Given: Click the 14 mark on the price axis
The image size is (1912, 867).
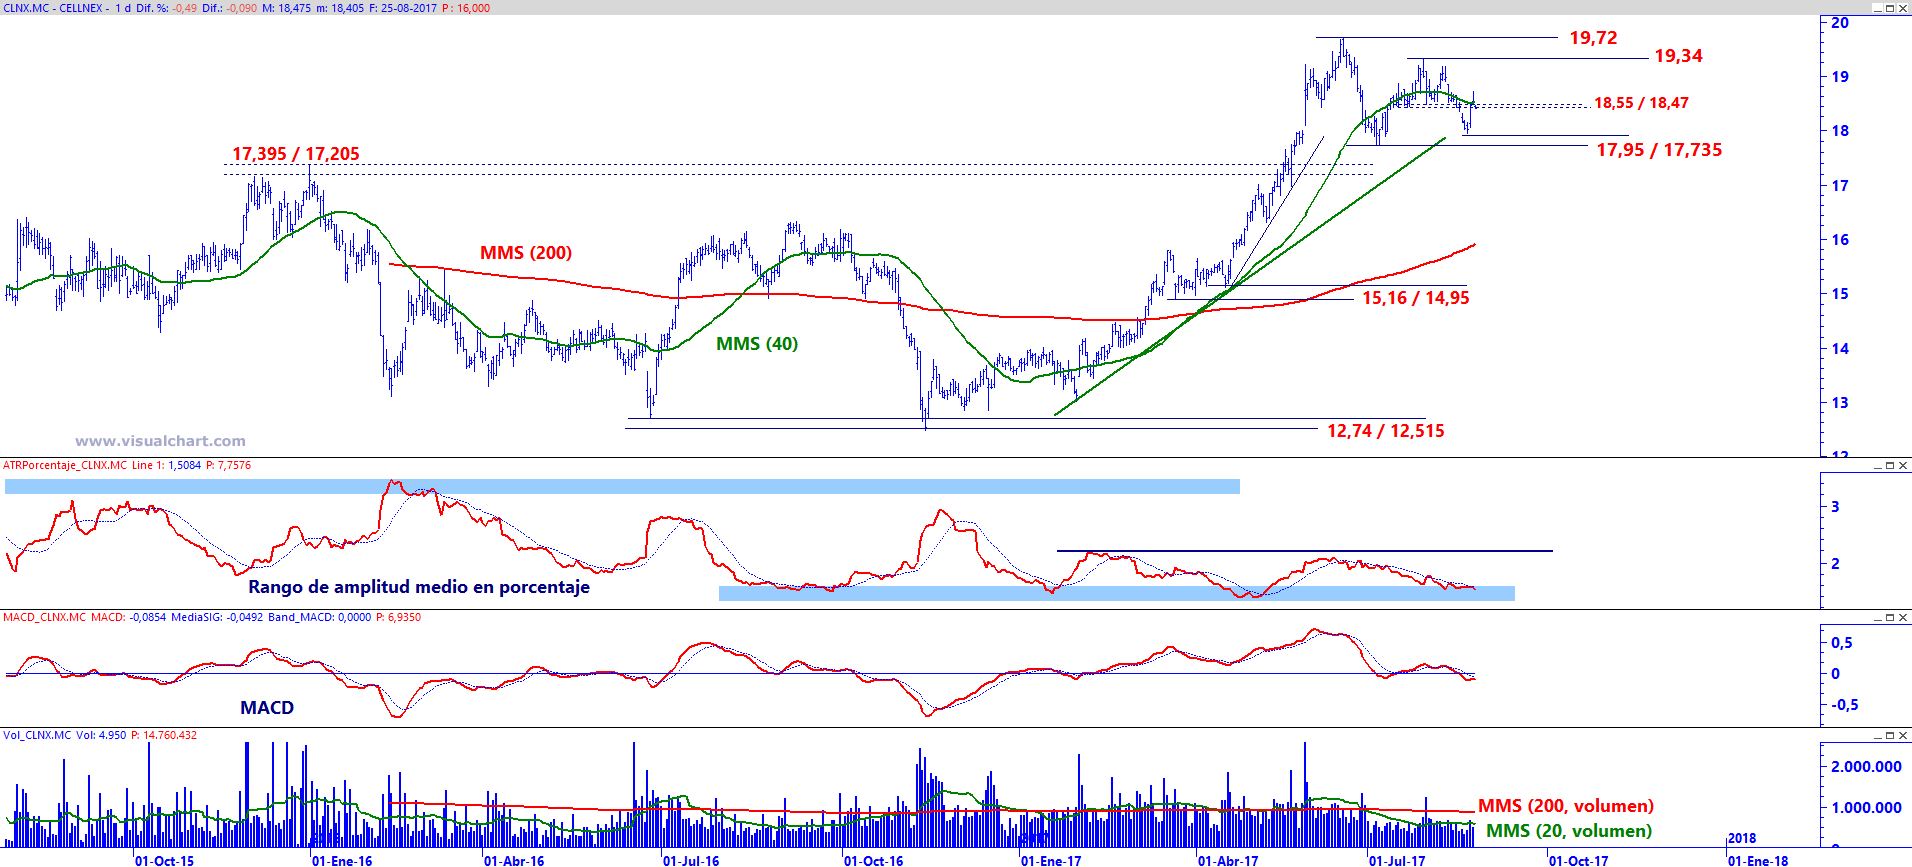Looking at the screenshot, I should pyautogui.click(x=1840, y=348).
